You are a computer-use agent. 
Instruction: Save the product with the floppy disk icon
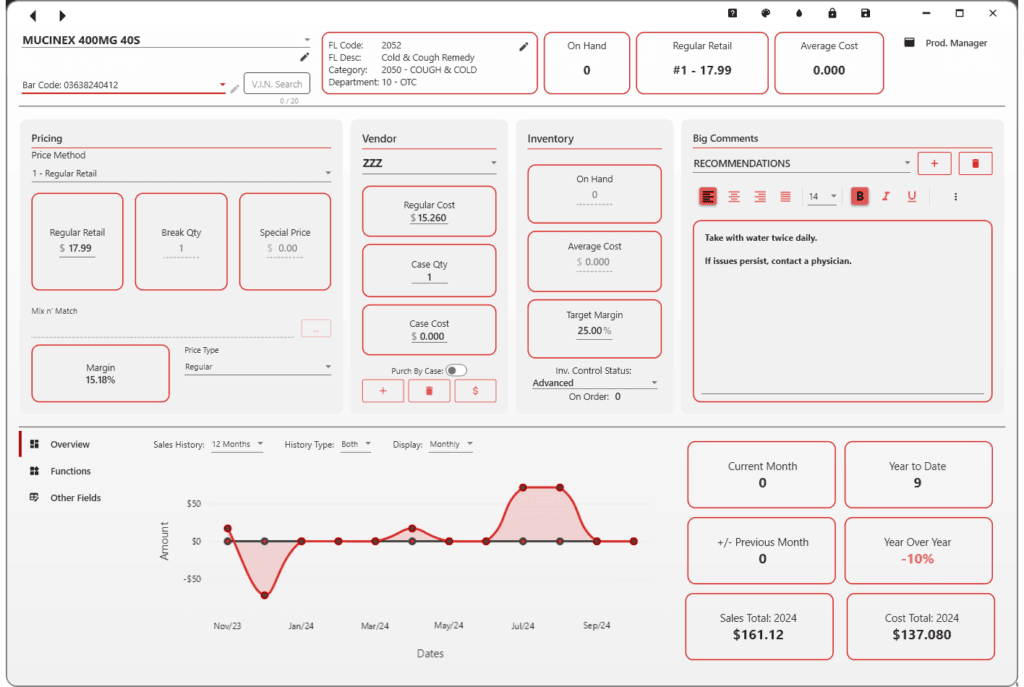[x=865, y=13]
